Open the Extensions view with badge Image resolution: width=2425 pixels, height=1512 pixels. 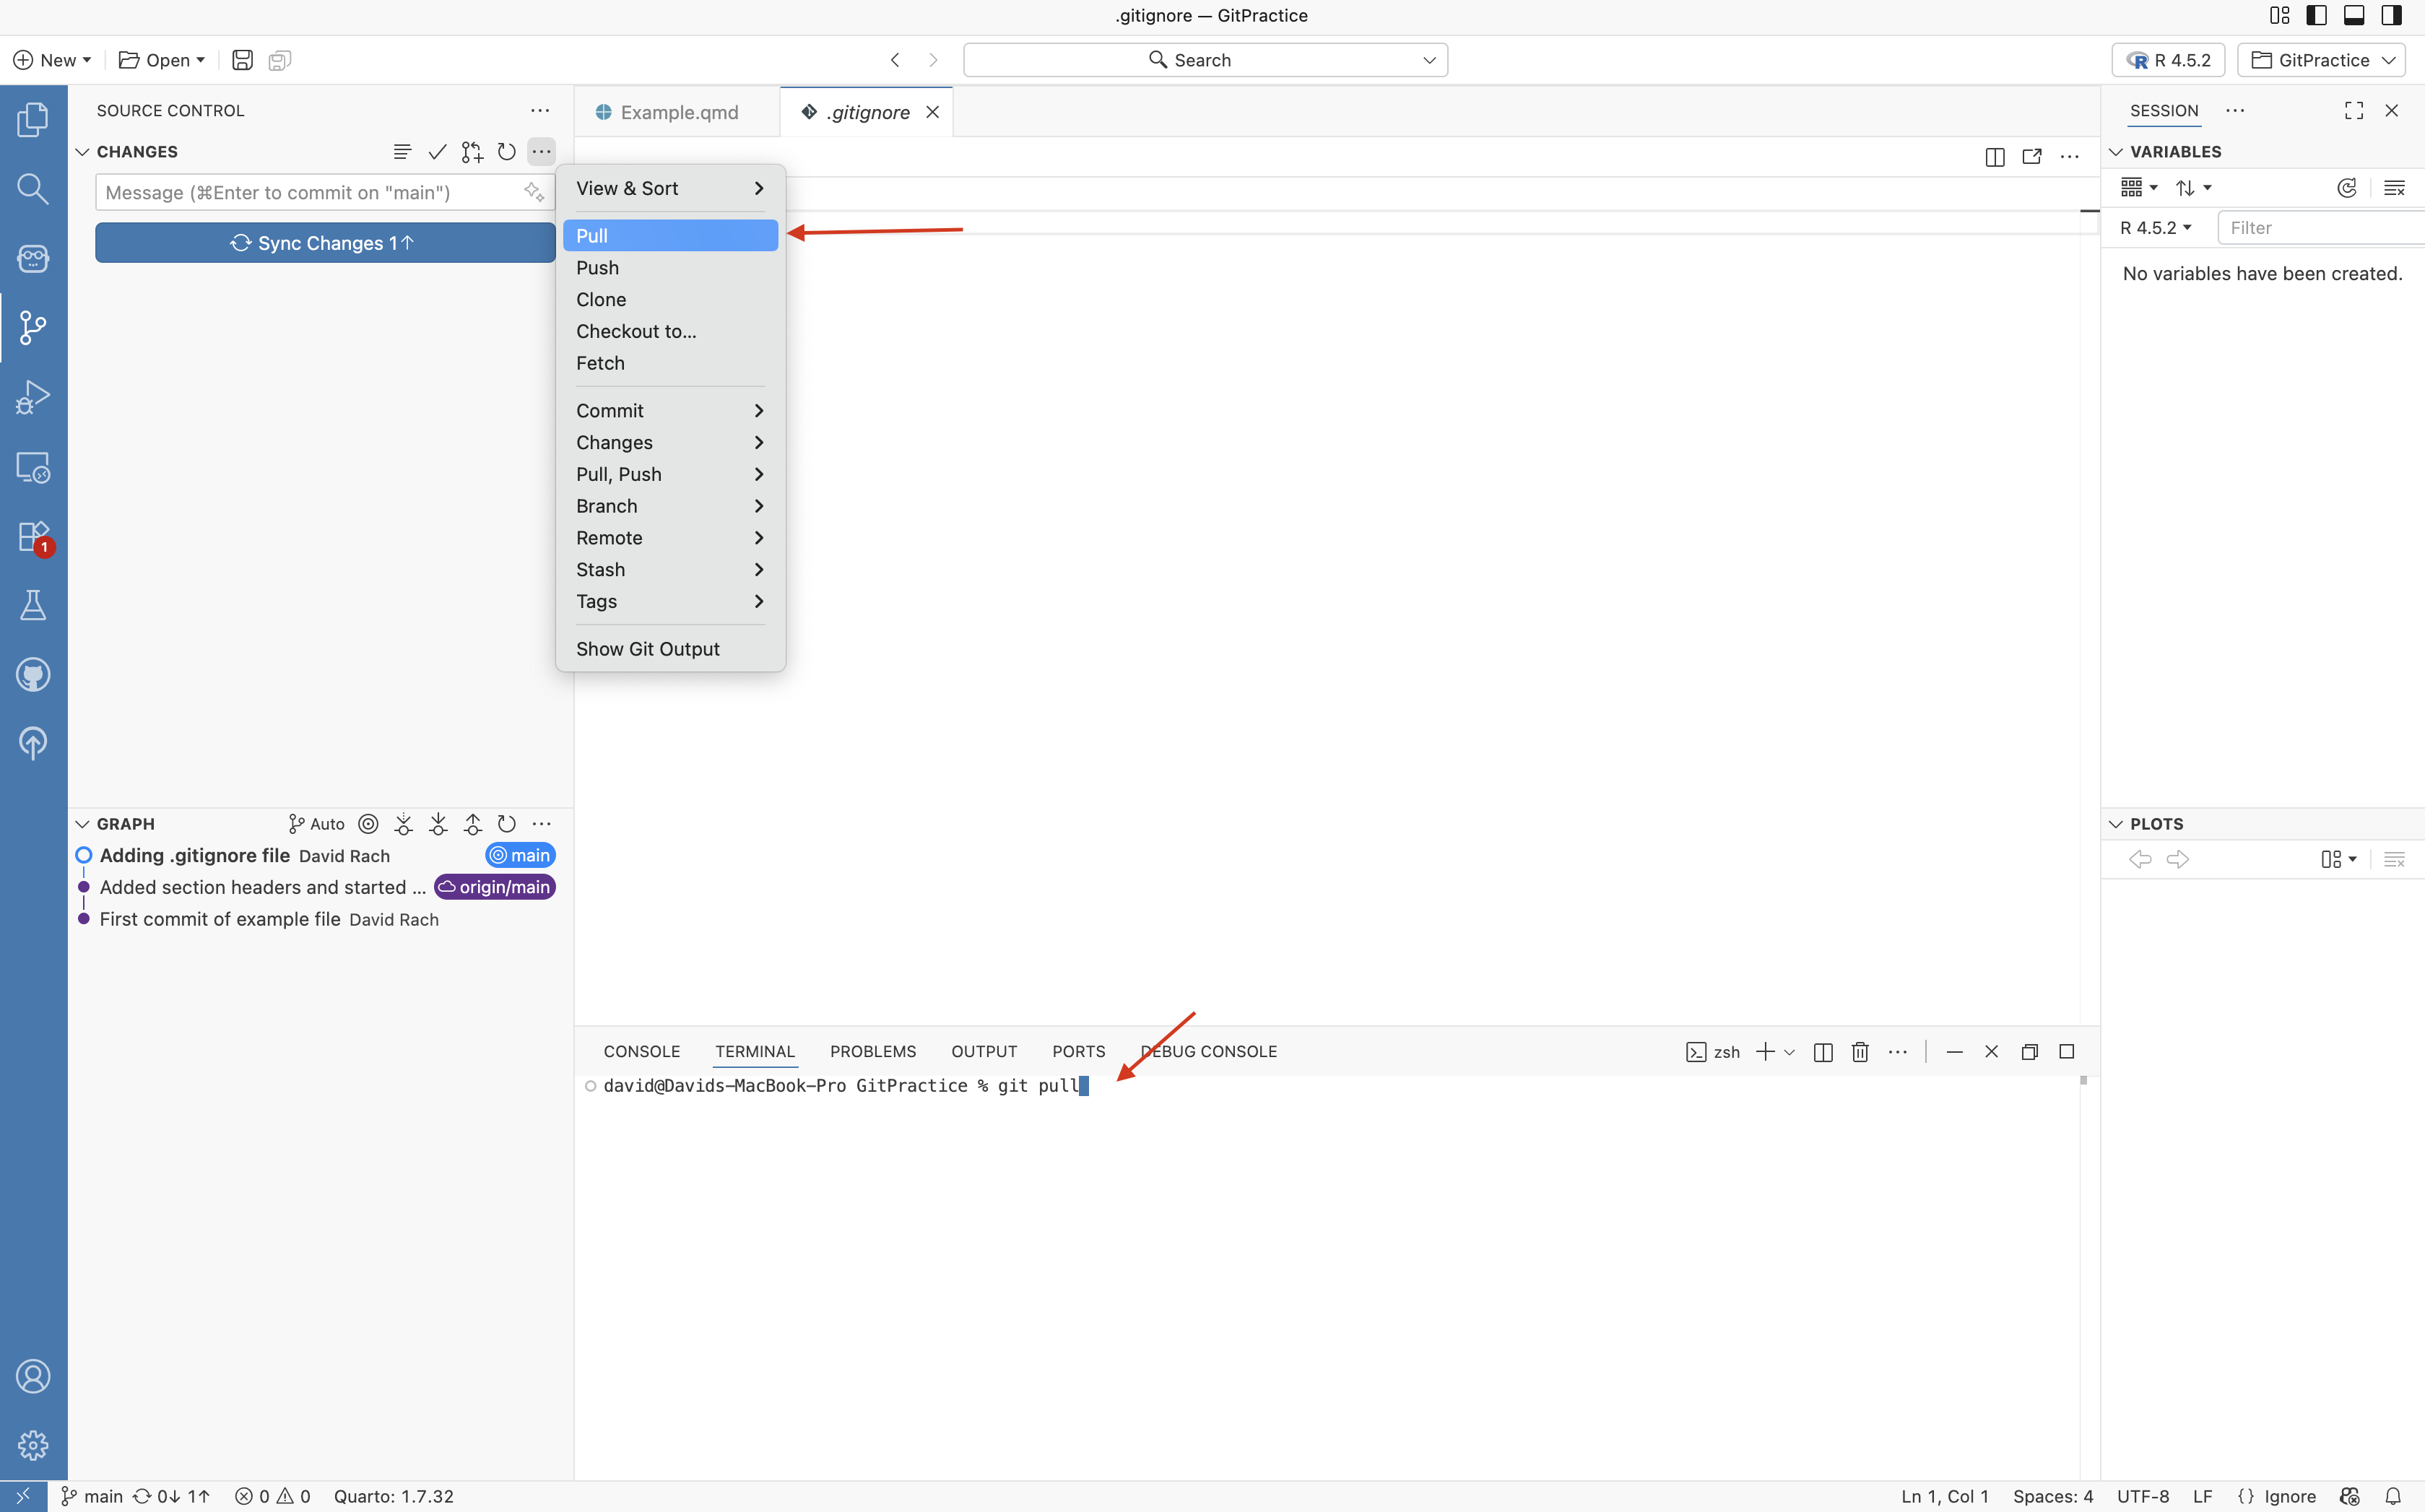point(33,536)
